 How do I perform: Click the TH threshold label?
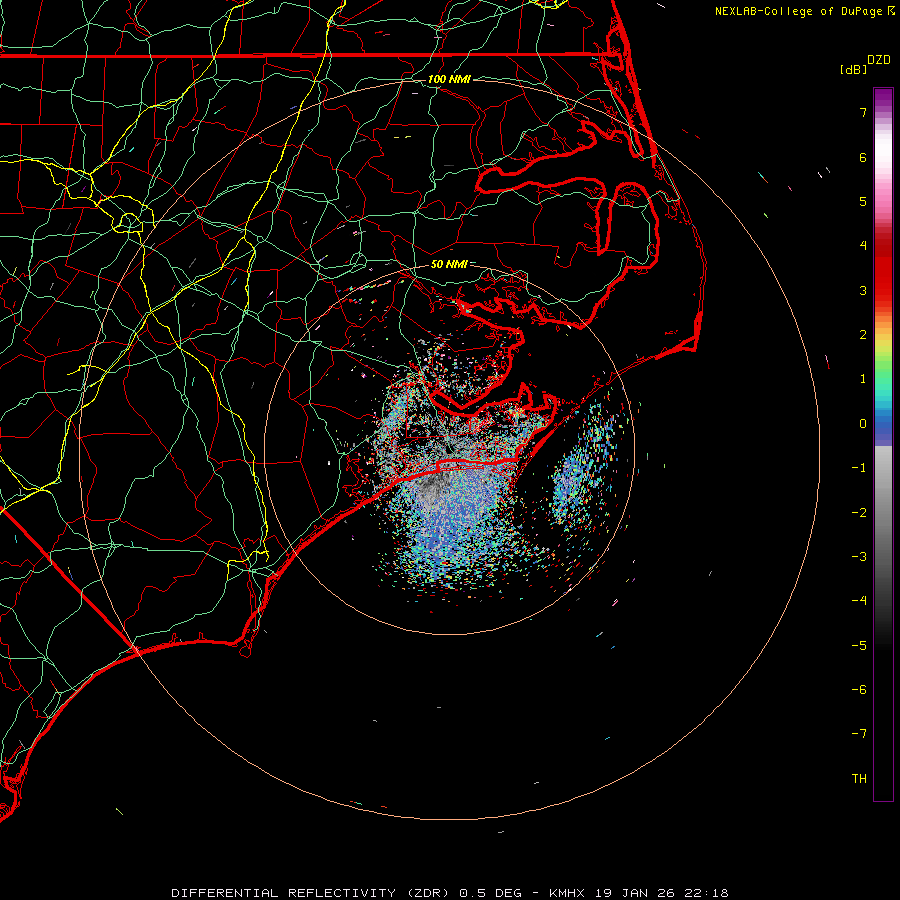[x=859, y=779]
